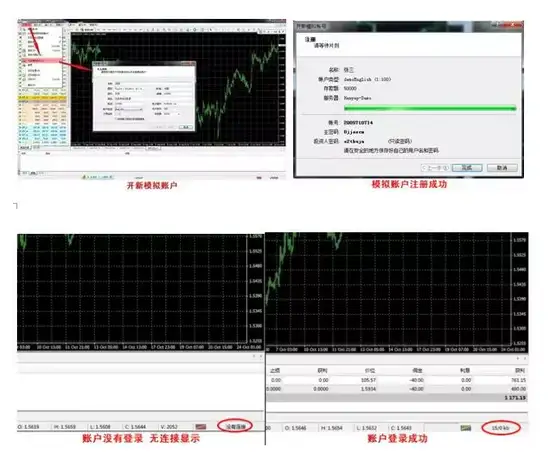Click the 取消 cancel button in registration dialog
The height and width of the screenshot is (460, 550).
click(502, 168)
